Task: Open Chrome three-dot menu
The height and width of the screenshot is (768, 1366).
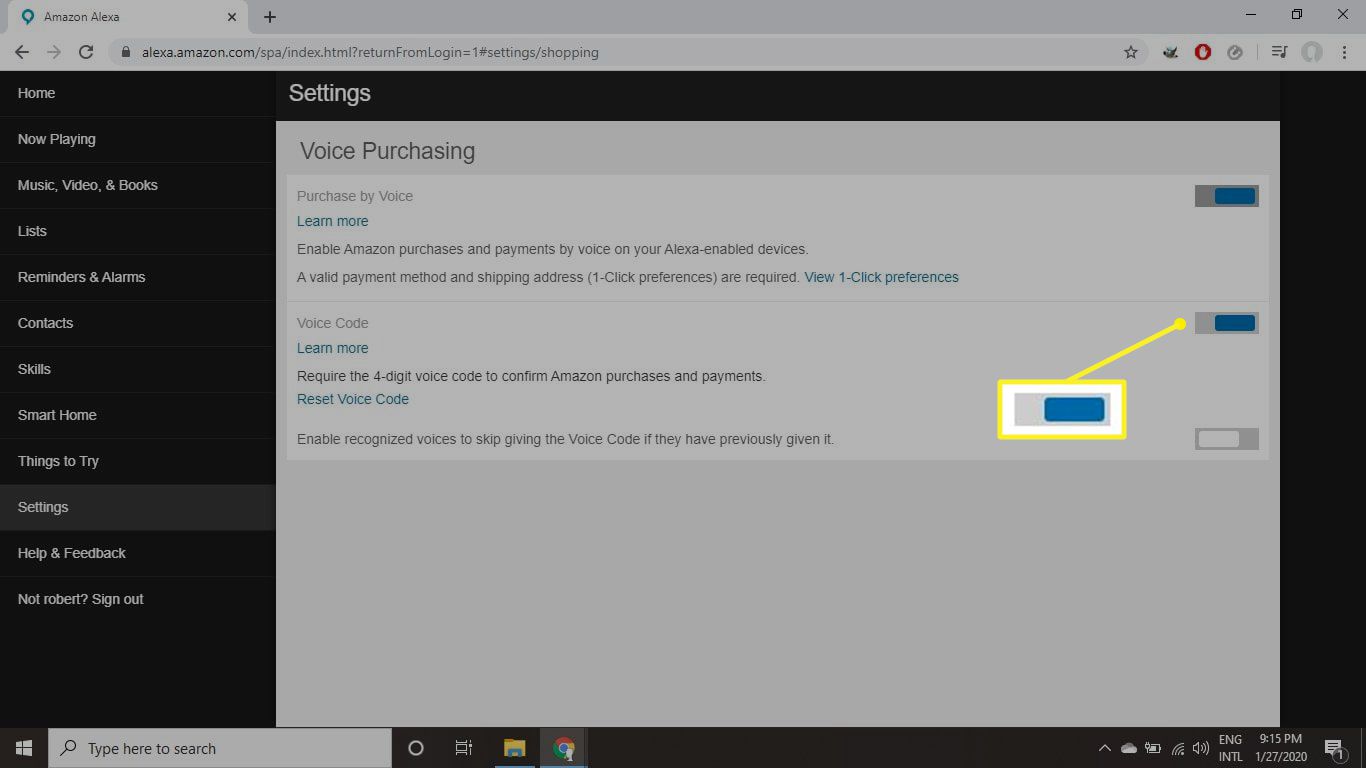Action: tap(1344, 52)
